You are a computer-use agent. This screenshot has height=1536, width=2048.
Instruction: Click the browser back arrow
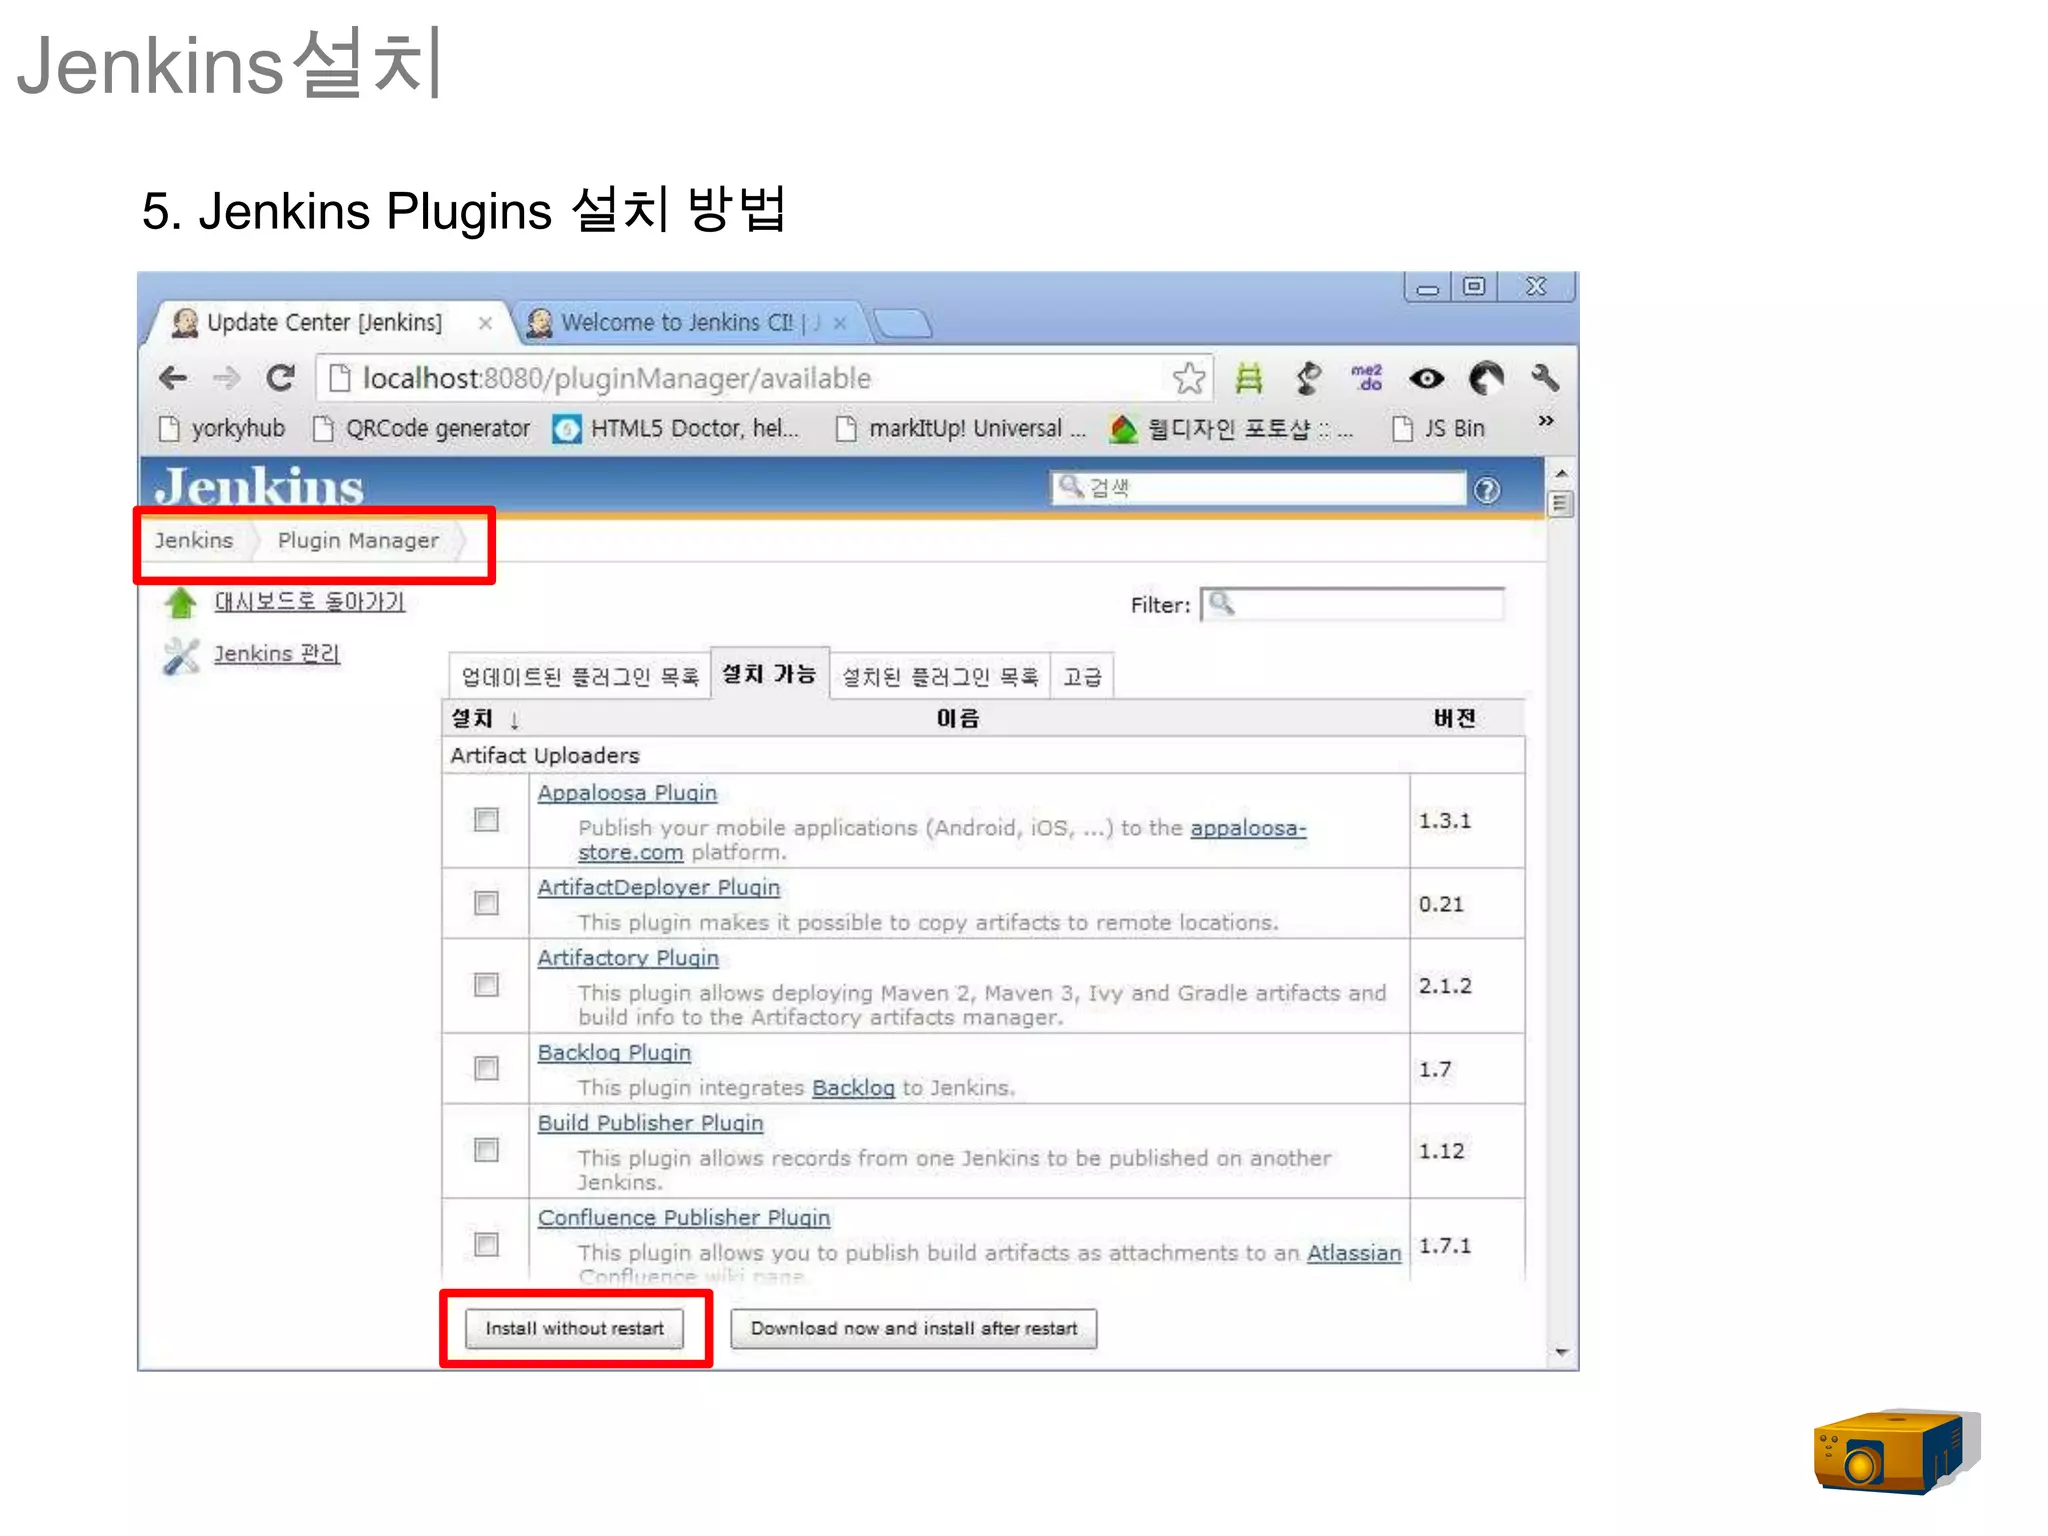(173, 378)
